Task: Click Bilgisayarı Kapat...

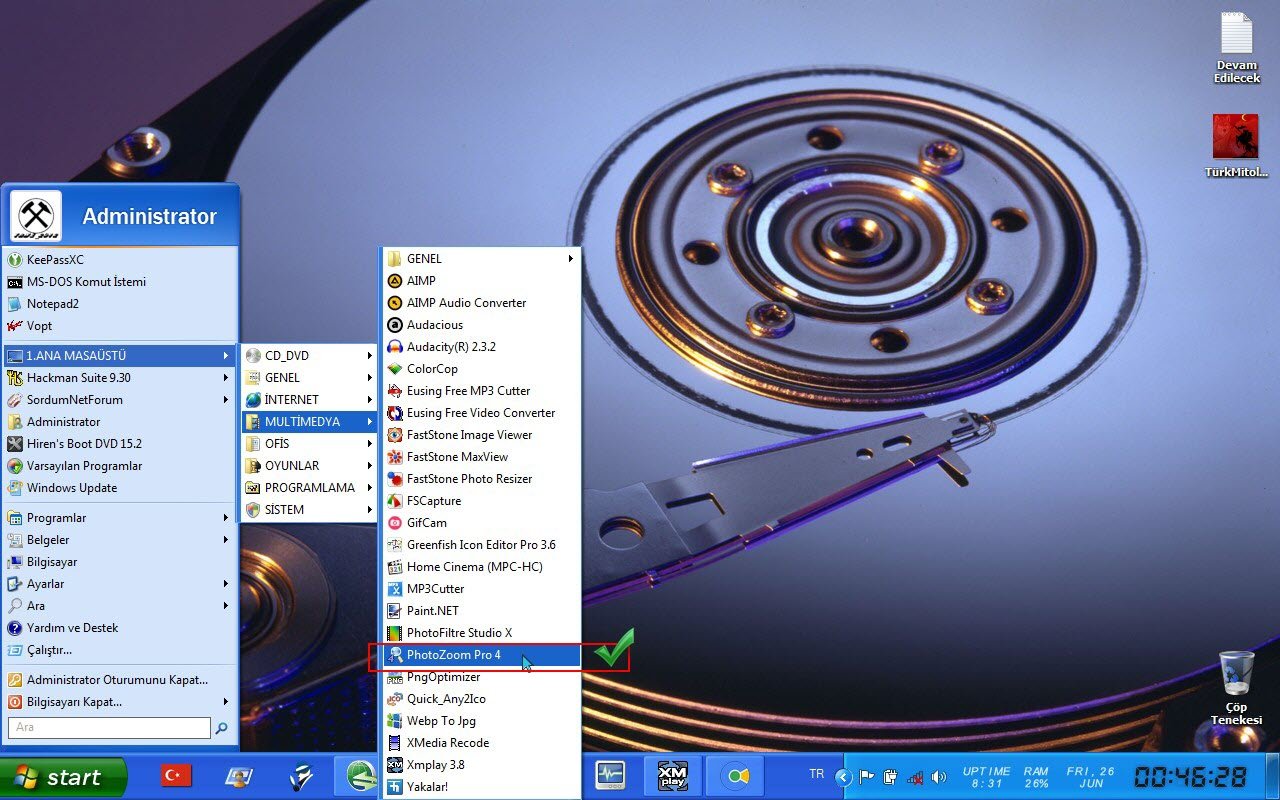Action: click(120, 702)
